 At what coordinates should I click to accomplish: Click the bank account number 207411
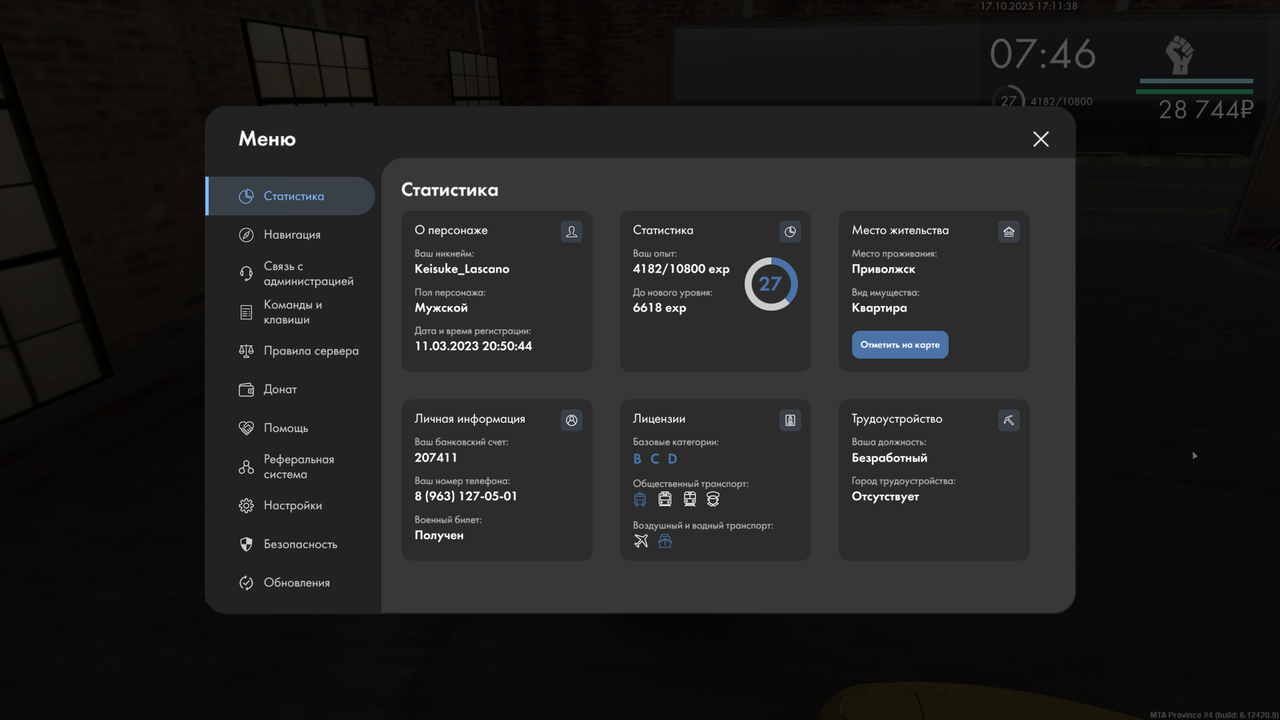click(436, 458)
